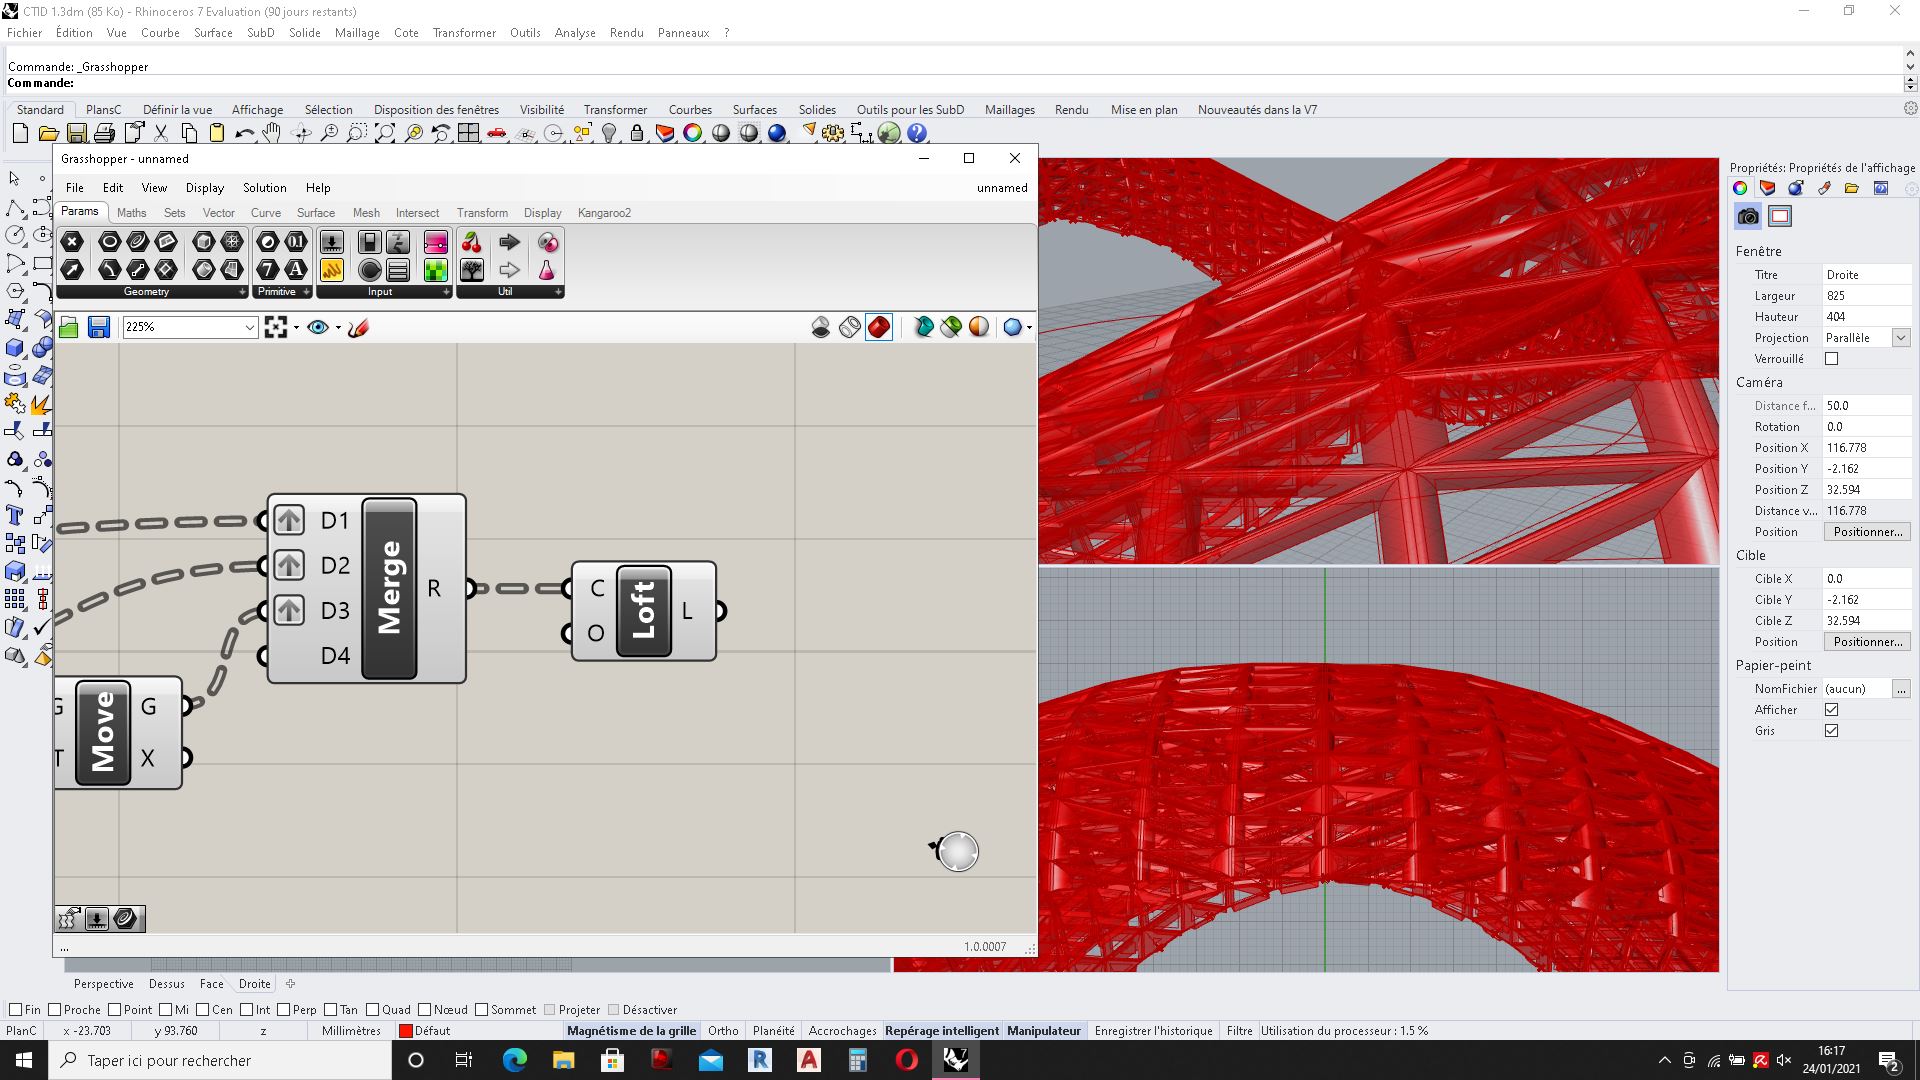The width and height of the screenshot is (1920, 1080).
Task: Open the eye preview dropdown arrow
Action: pos(338,327)
